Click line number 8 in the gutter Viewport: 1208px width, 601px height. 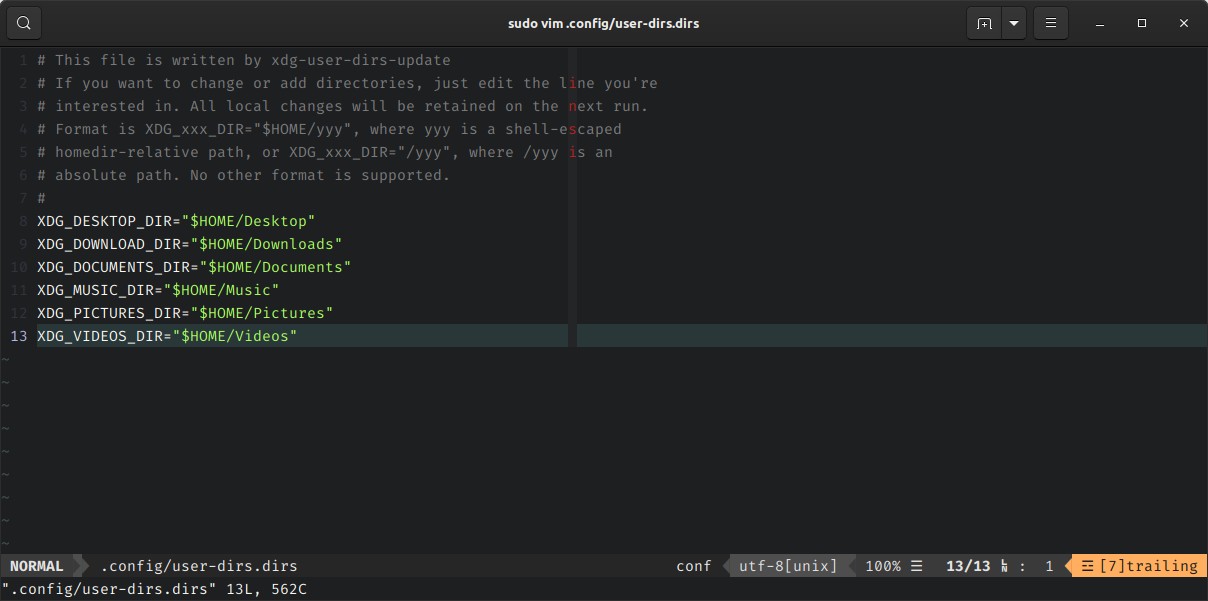tap(23, 221)
